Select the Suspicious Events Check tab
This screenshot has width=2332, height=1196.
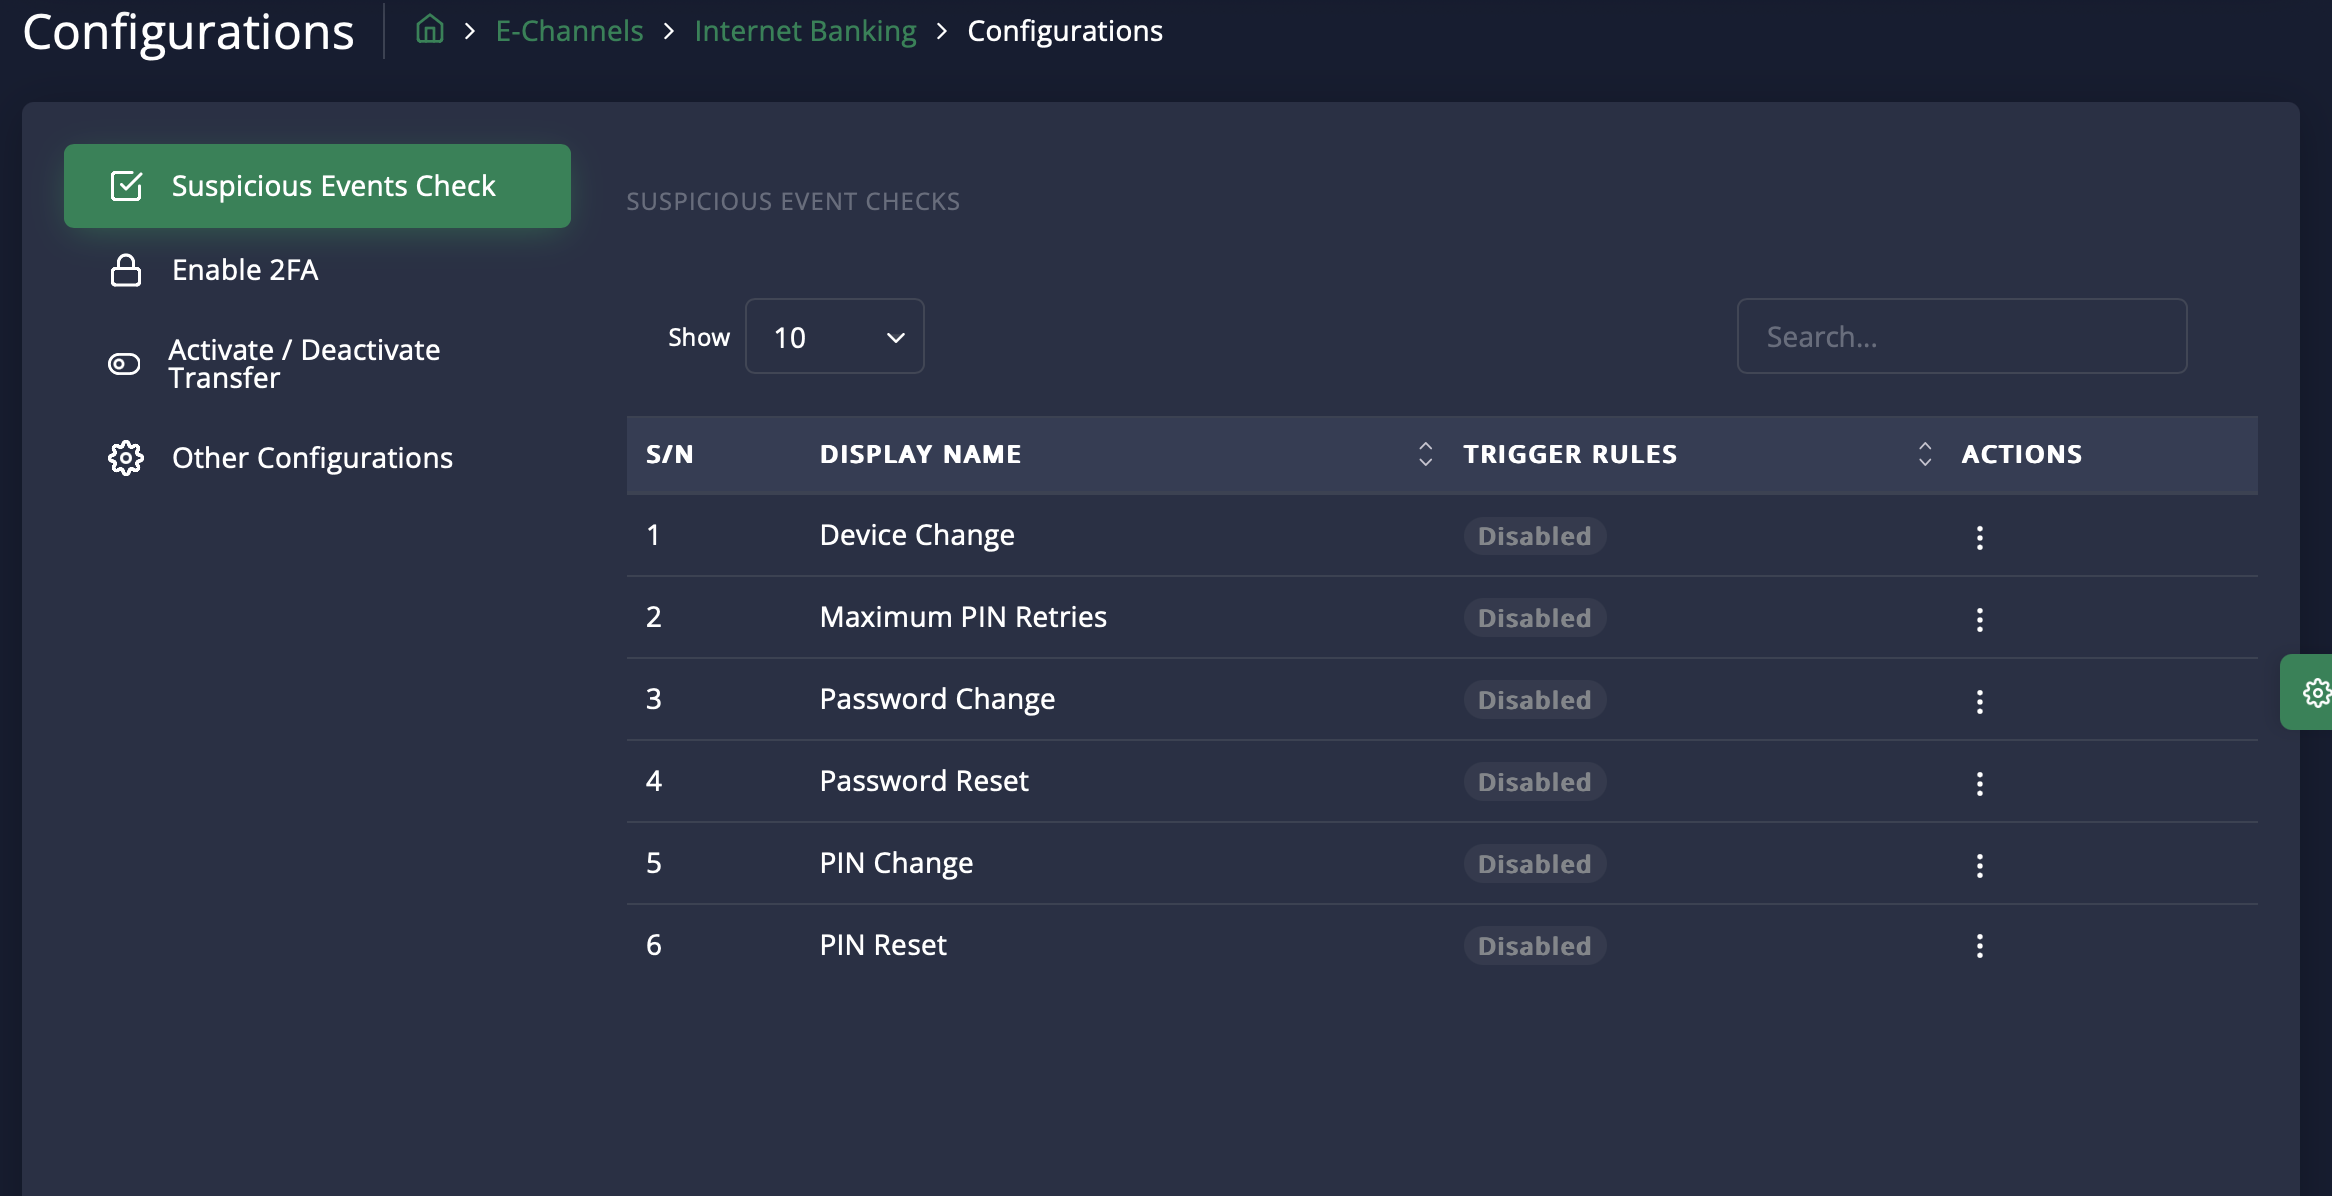tap(317, 186)
